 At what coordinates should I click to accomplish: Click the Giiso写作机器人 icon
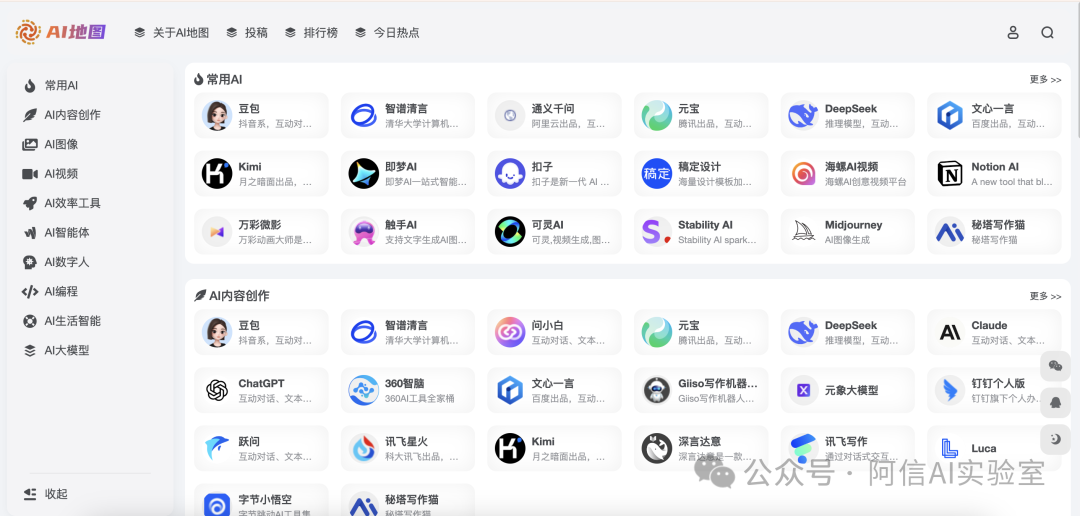[656, 390]
